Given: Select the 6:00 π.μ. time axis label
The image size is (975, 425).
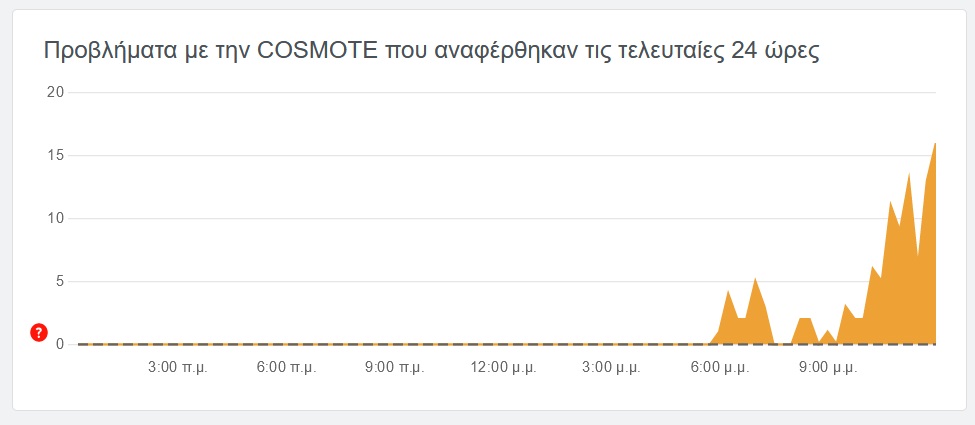Looking at the screenshot, I should coord(287,367).
